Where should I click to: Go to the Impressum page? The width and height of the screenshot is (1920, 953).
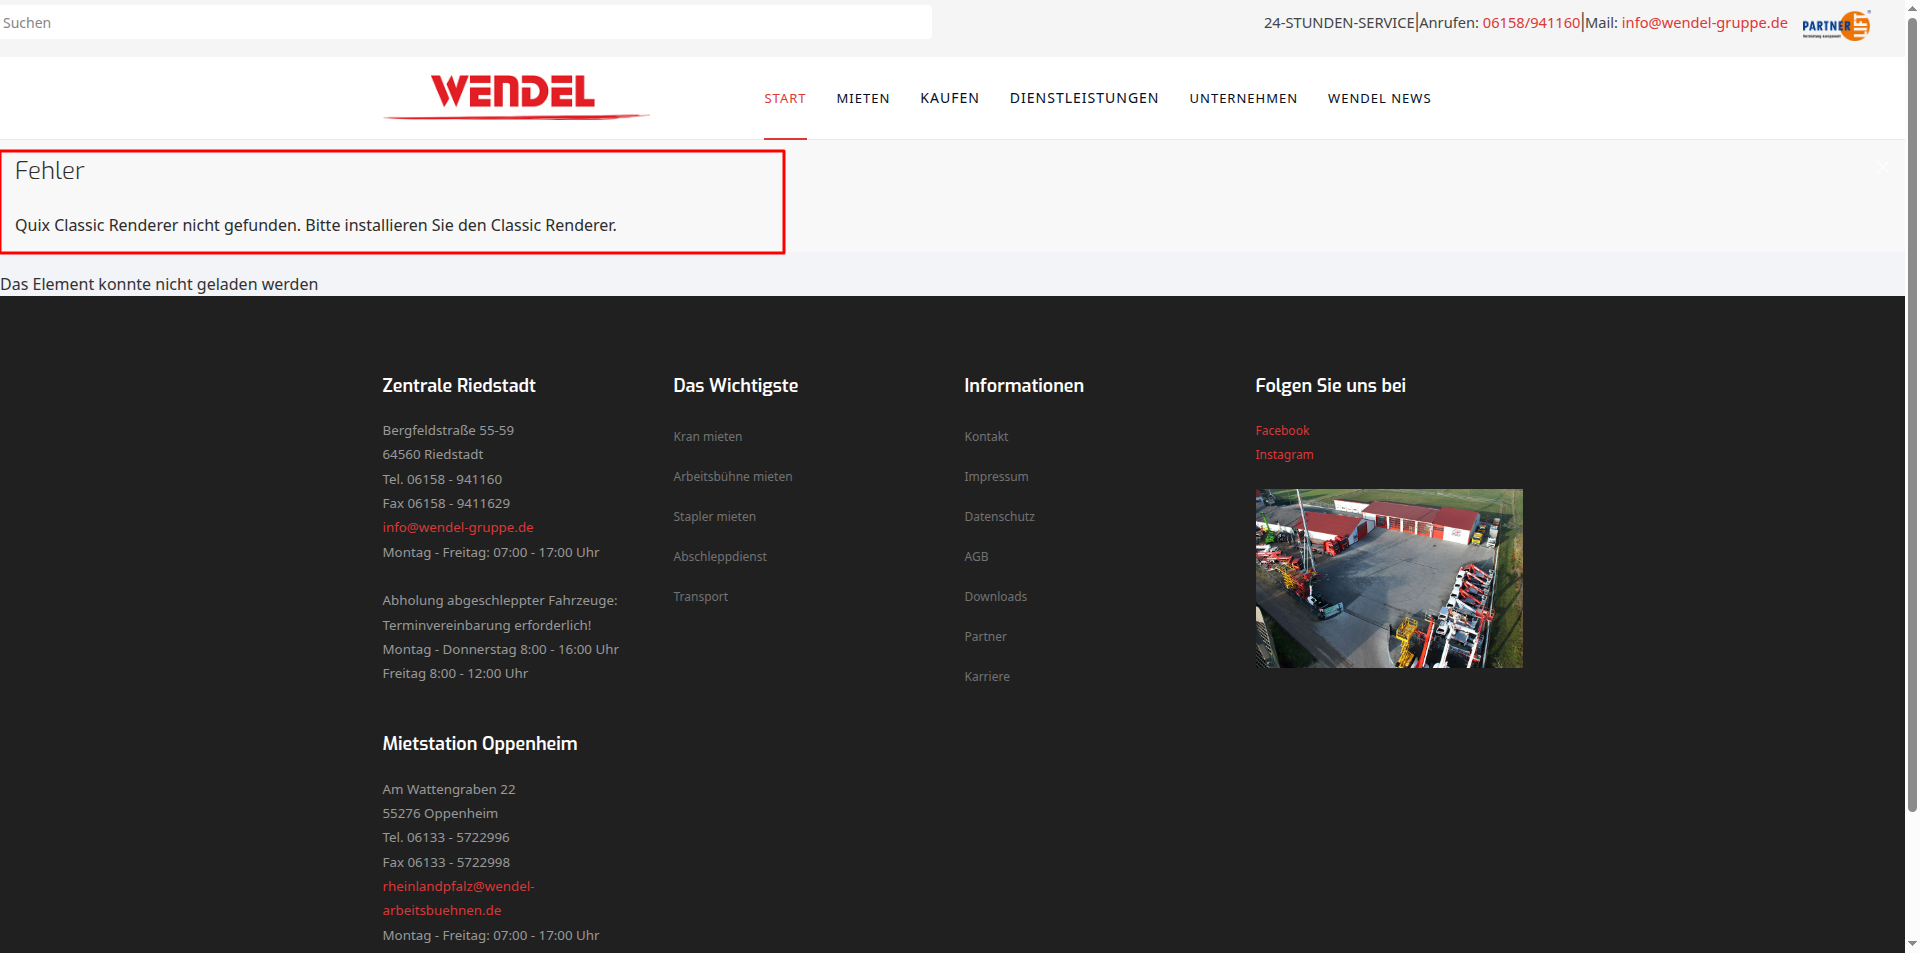(x=995, y=476)
